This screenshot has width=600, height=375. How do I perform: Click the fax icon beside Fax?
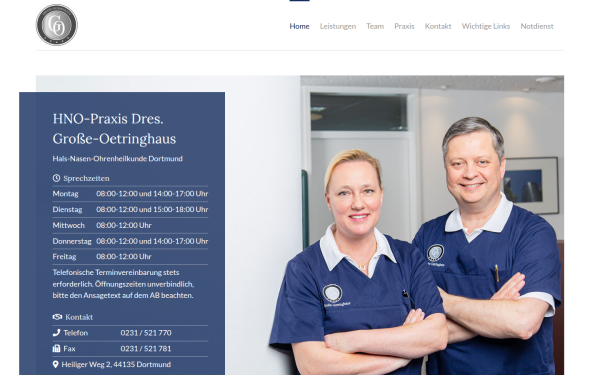pyautogui.click(x=56, y=348)
